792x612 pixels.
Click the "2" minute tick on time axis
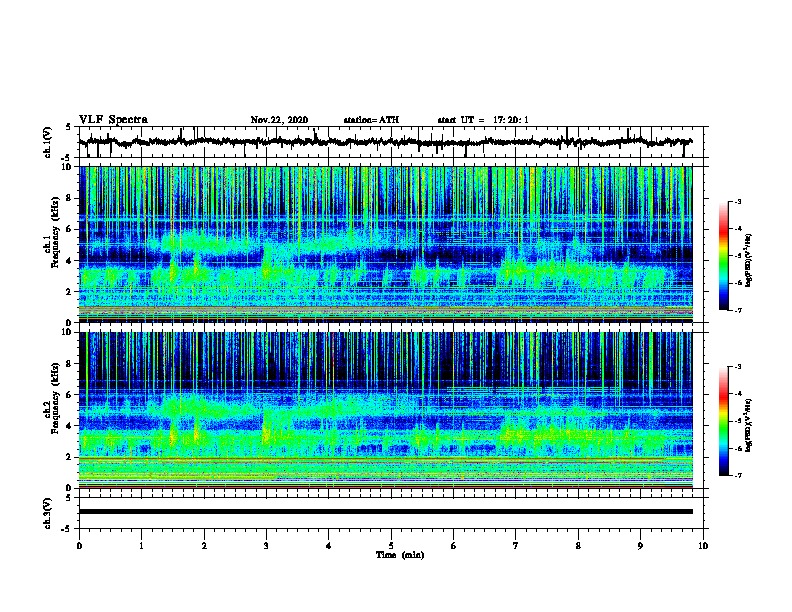point(204,545)
